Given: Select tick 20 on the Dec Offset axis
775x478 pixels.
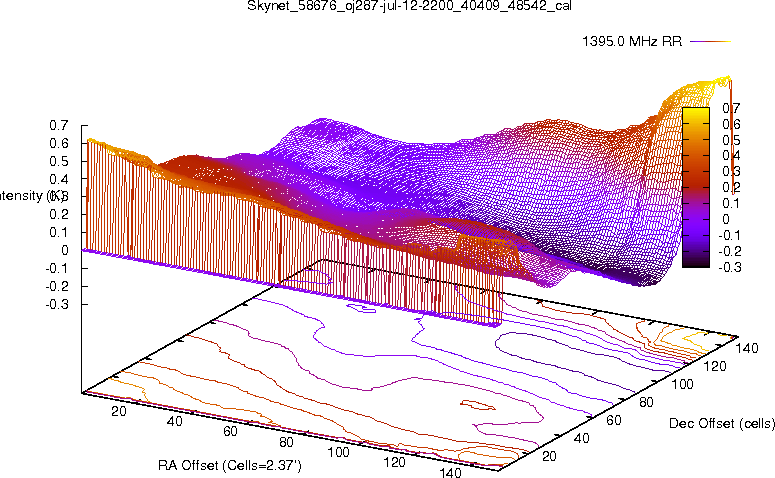Looking at the screenshot, I should click(x=549, y=456).
